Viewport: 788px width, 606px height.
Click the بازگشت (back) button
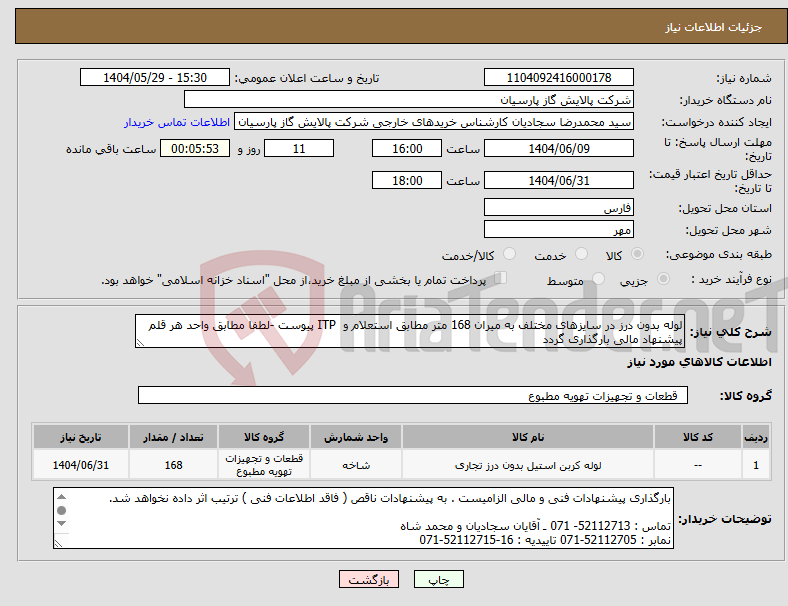point(368,579)
